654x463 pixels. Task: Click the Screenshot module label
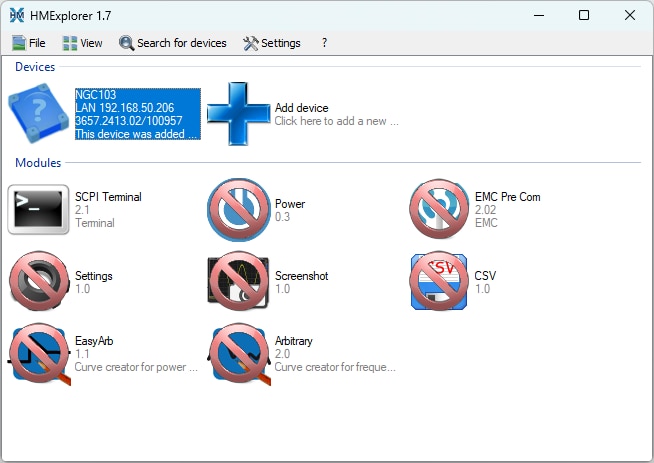click(302, 276)
